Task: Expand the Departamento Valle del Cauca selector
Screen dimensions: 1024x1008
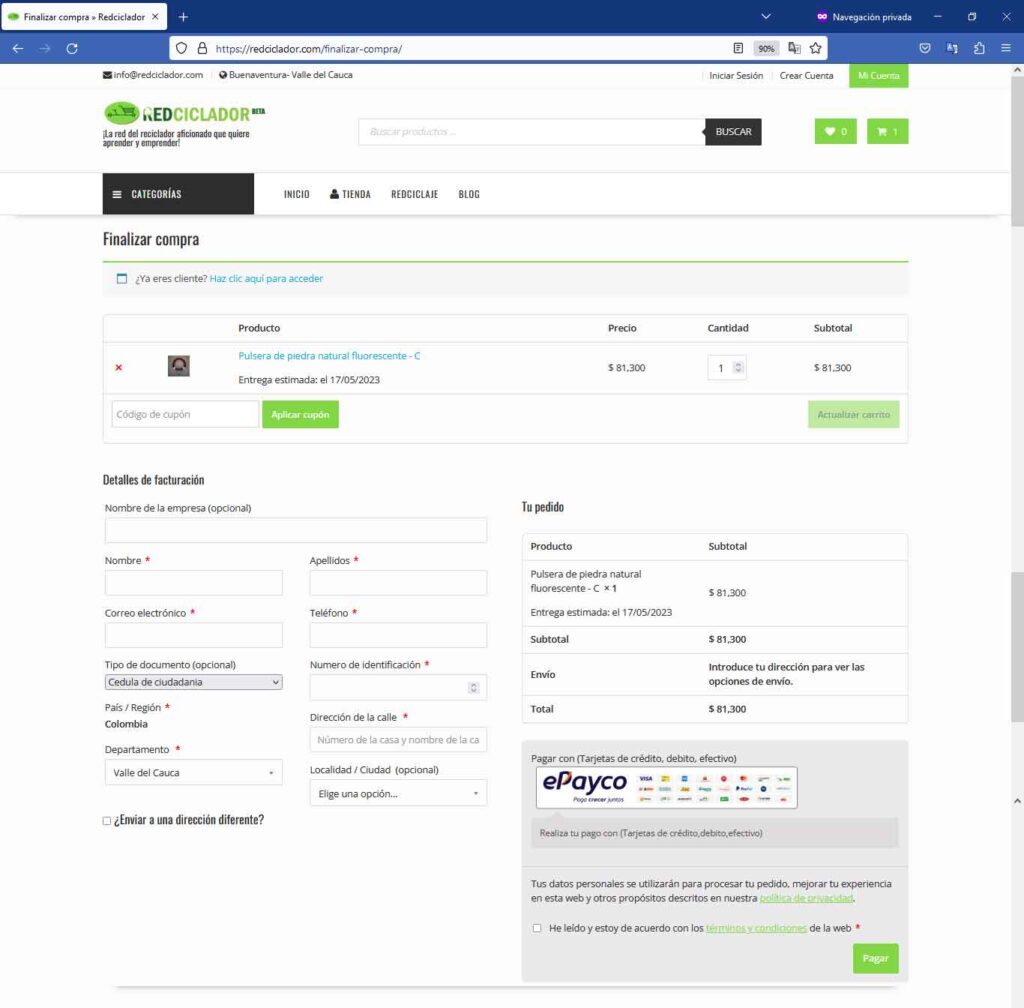Action: (193, 773)
